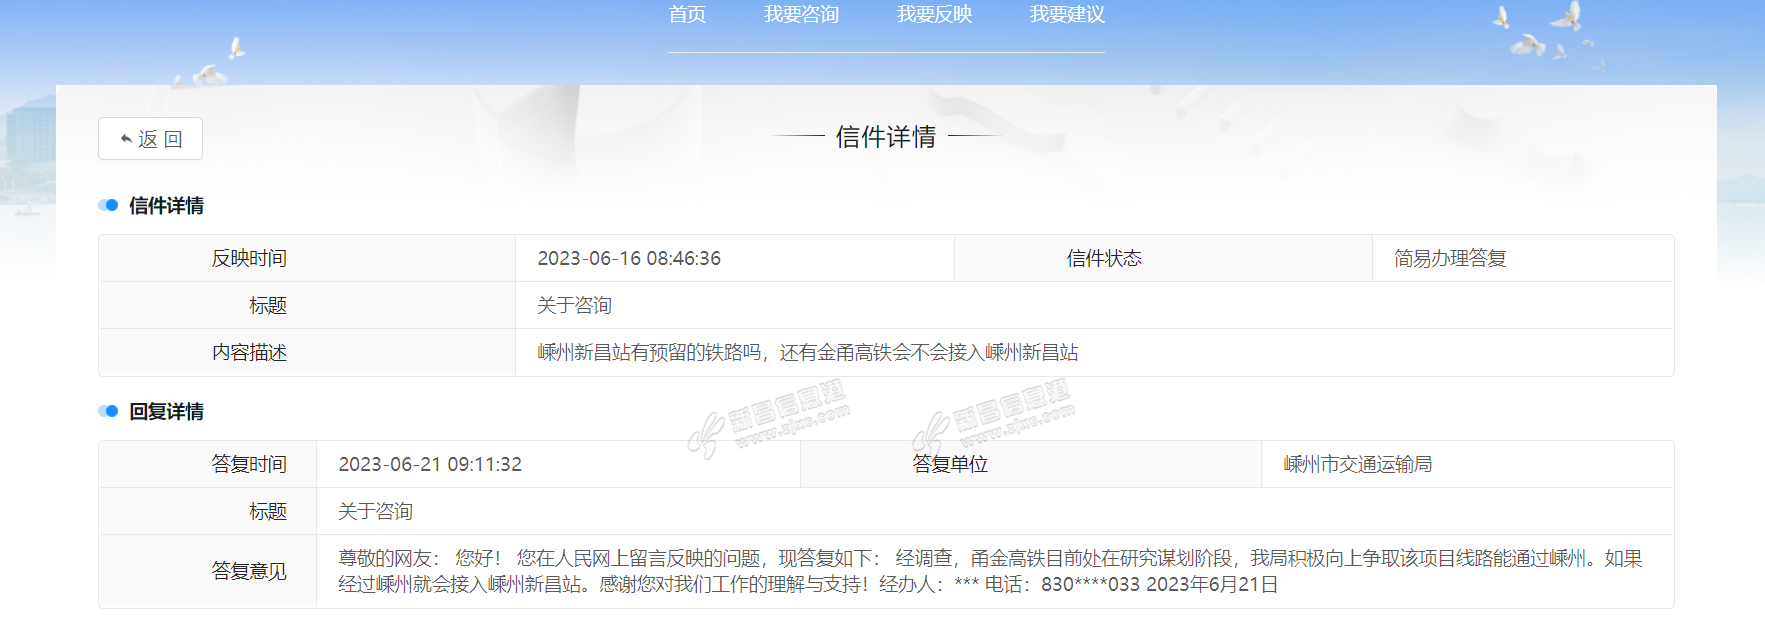Screen dimensions: 1765x625
Task: Click the right watermark logo near 答复单位
Action: point(993,420)
